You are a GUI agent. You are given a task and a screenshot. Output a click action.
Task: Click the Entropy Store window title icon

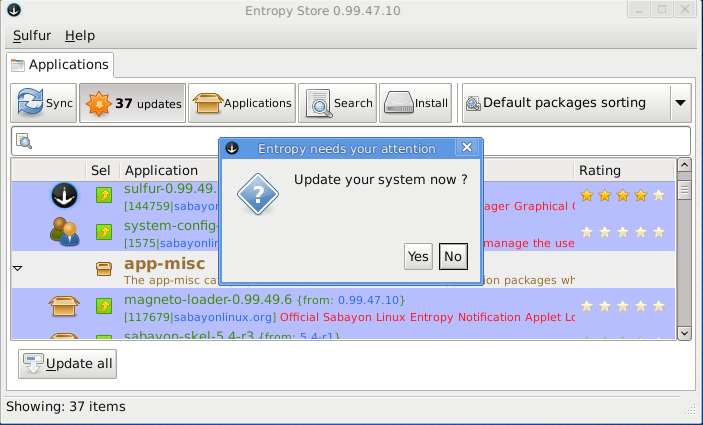[14, 10]
